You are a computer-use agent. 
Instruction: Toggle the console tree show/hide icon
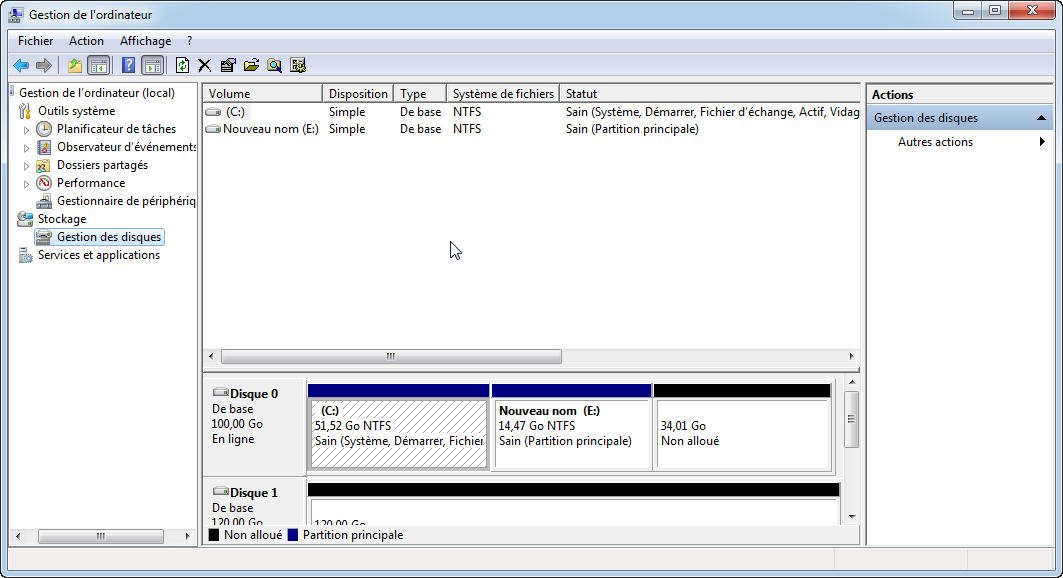[x=99, y=65]
